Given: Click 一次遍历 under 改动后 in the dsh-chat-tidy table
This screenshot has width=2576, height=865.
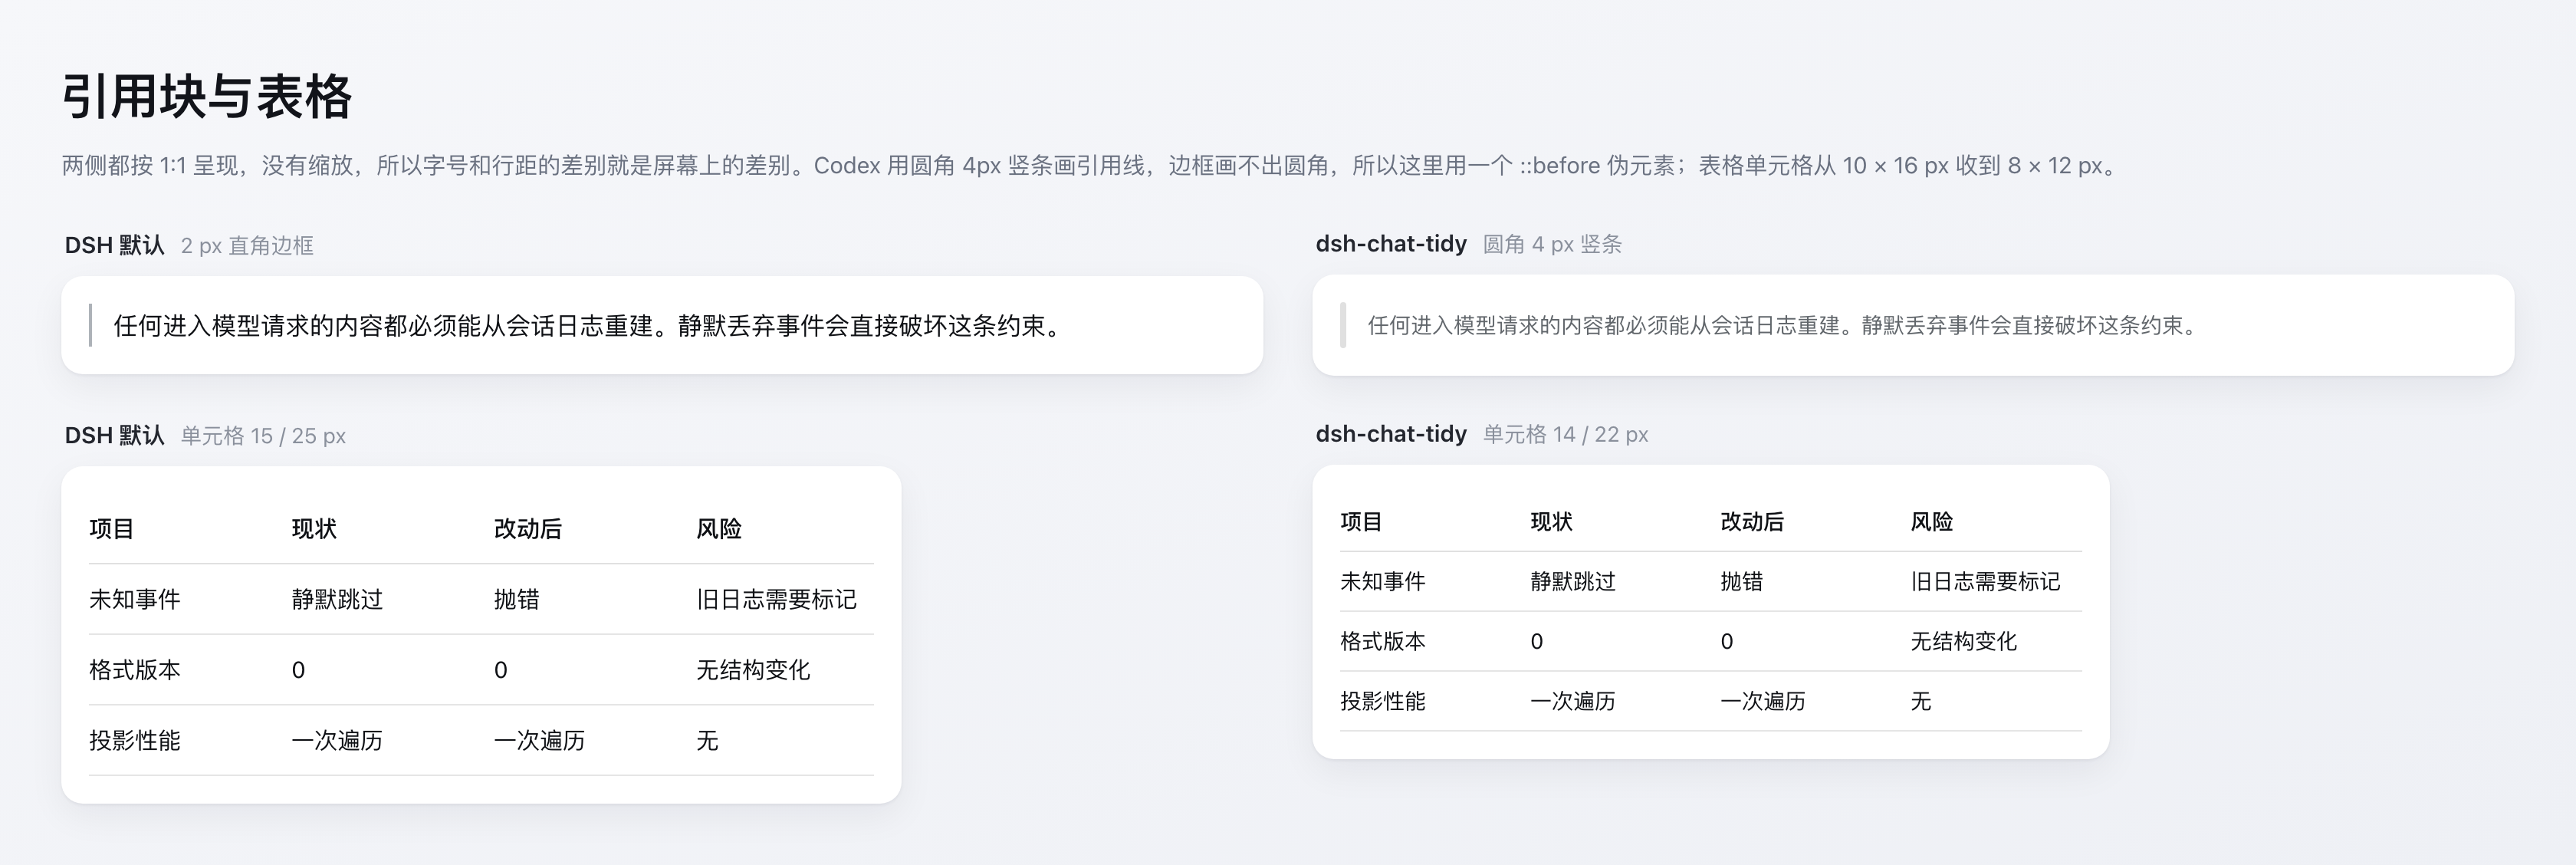Looking at the screenshot, I should (1763, 701).
